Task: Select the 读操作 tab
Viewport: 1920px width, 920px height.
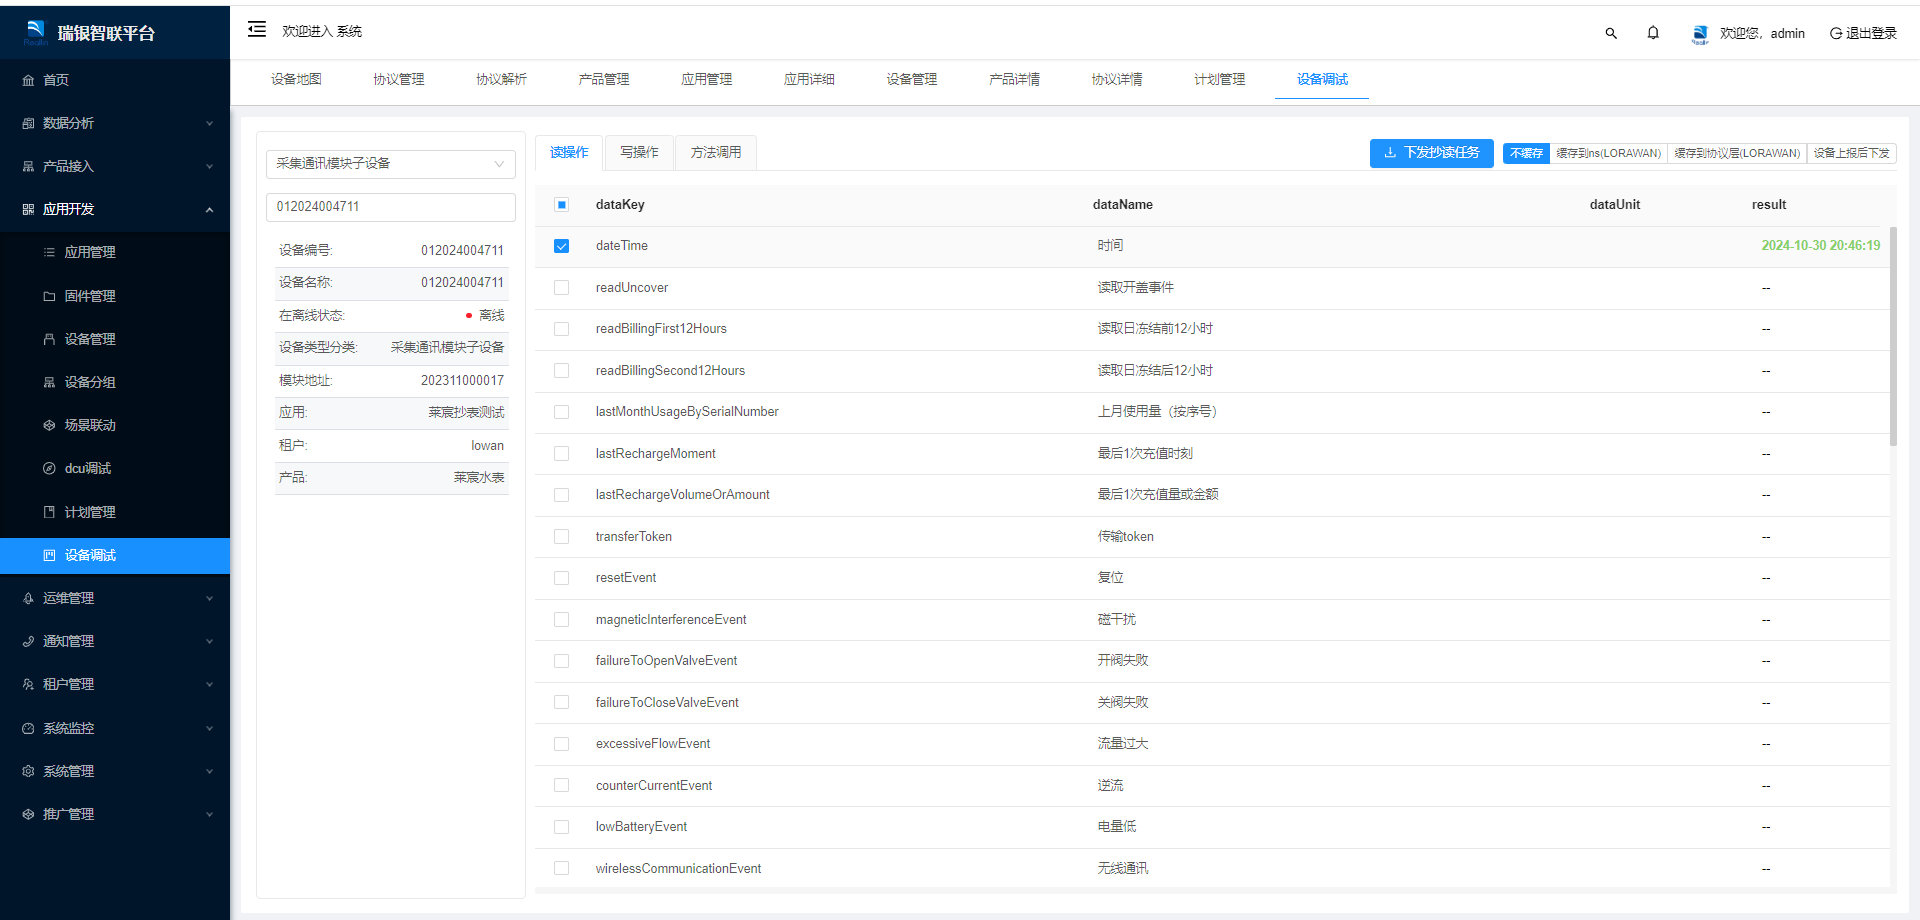Action: (569, 152)
